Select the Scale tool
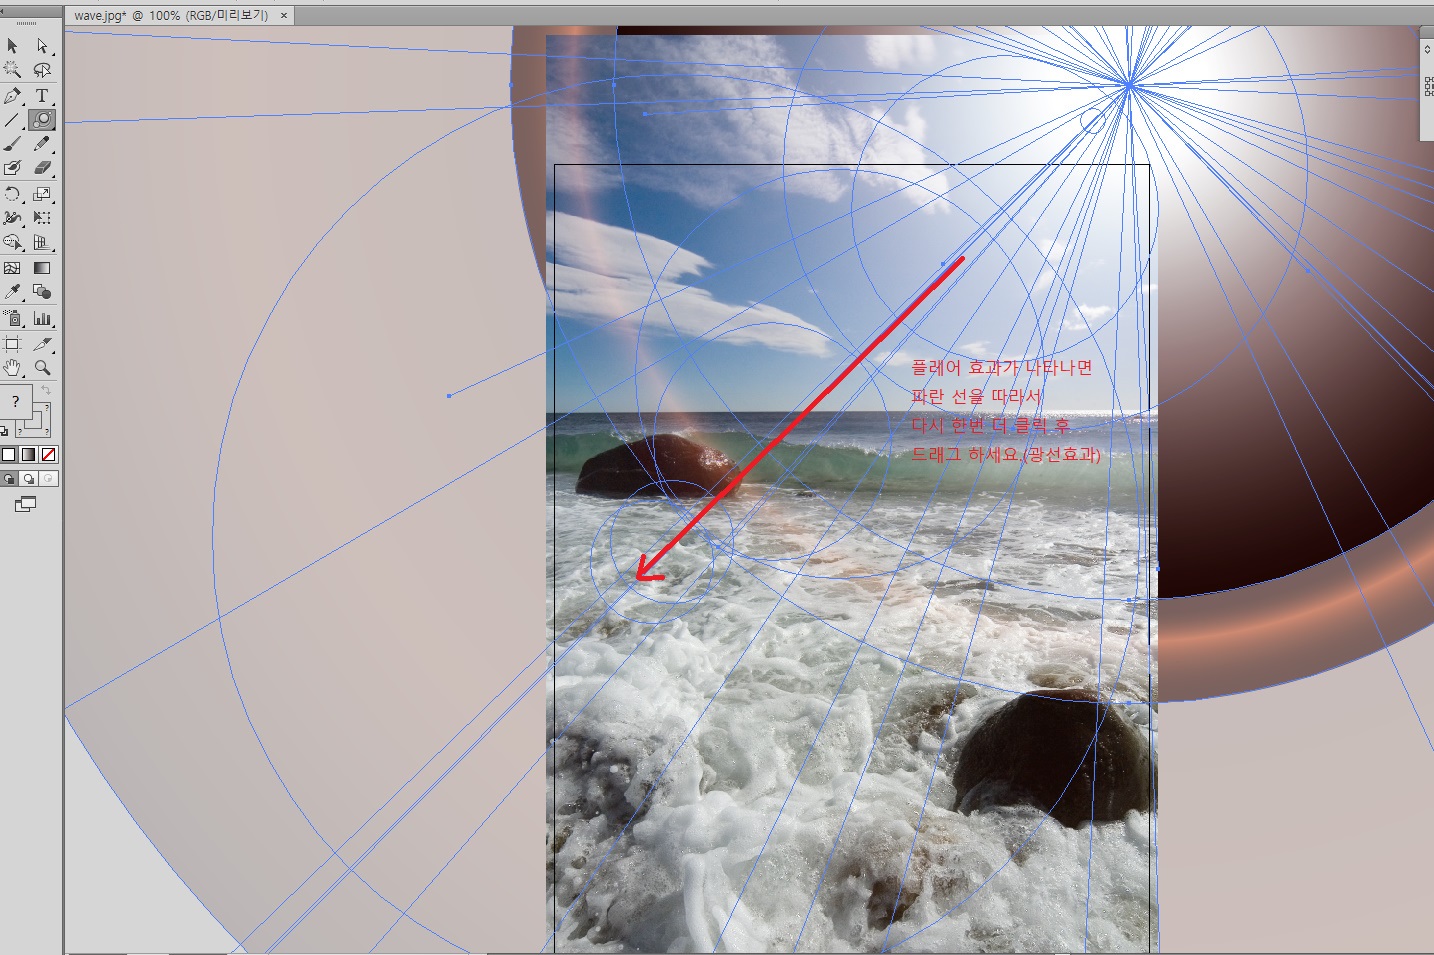Viewport: 1434px width, 955px height. (x=42, y=194)
